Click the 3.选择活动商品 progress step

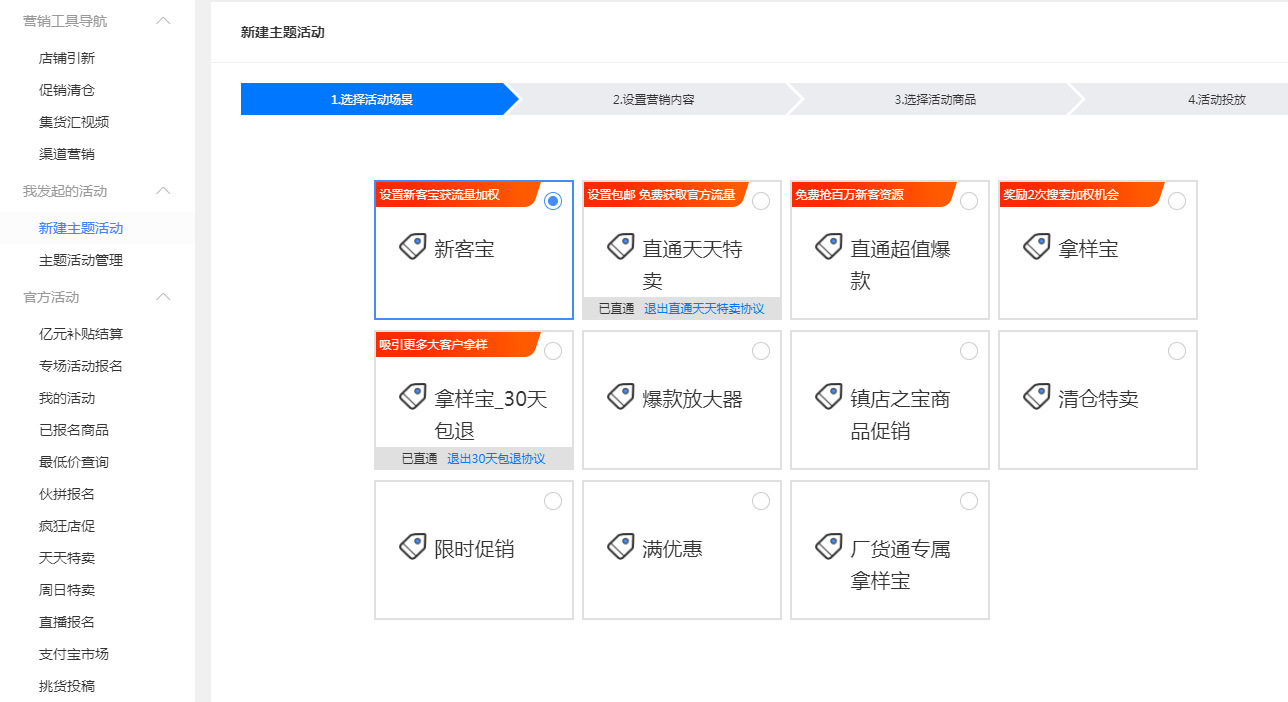click(x=935, y=100)
